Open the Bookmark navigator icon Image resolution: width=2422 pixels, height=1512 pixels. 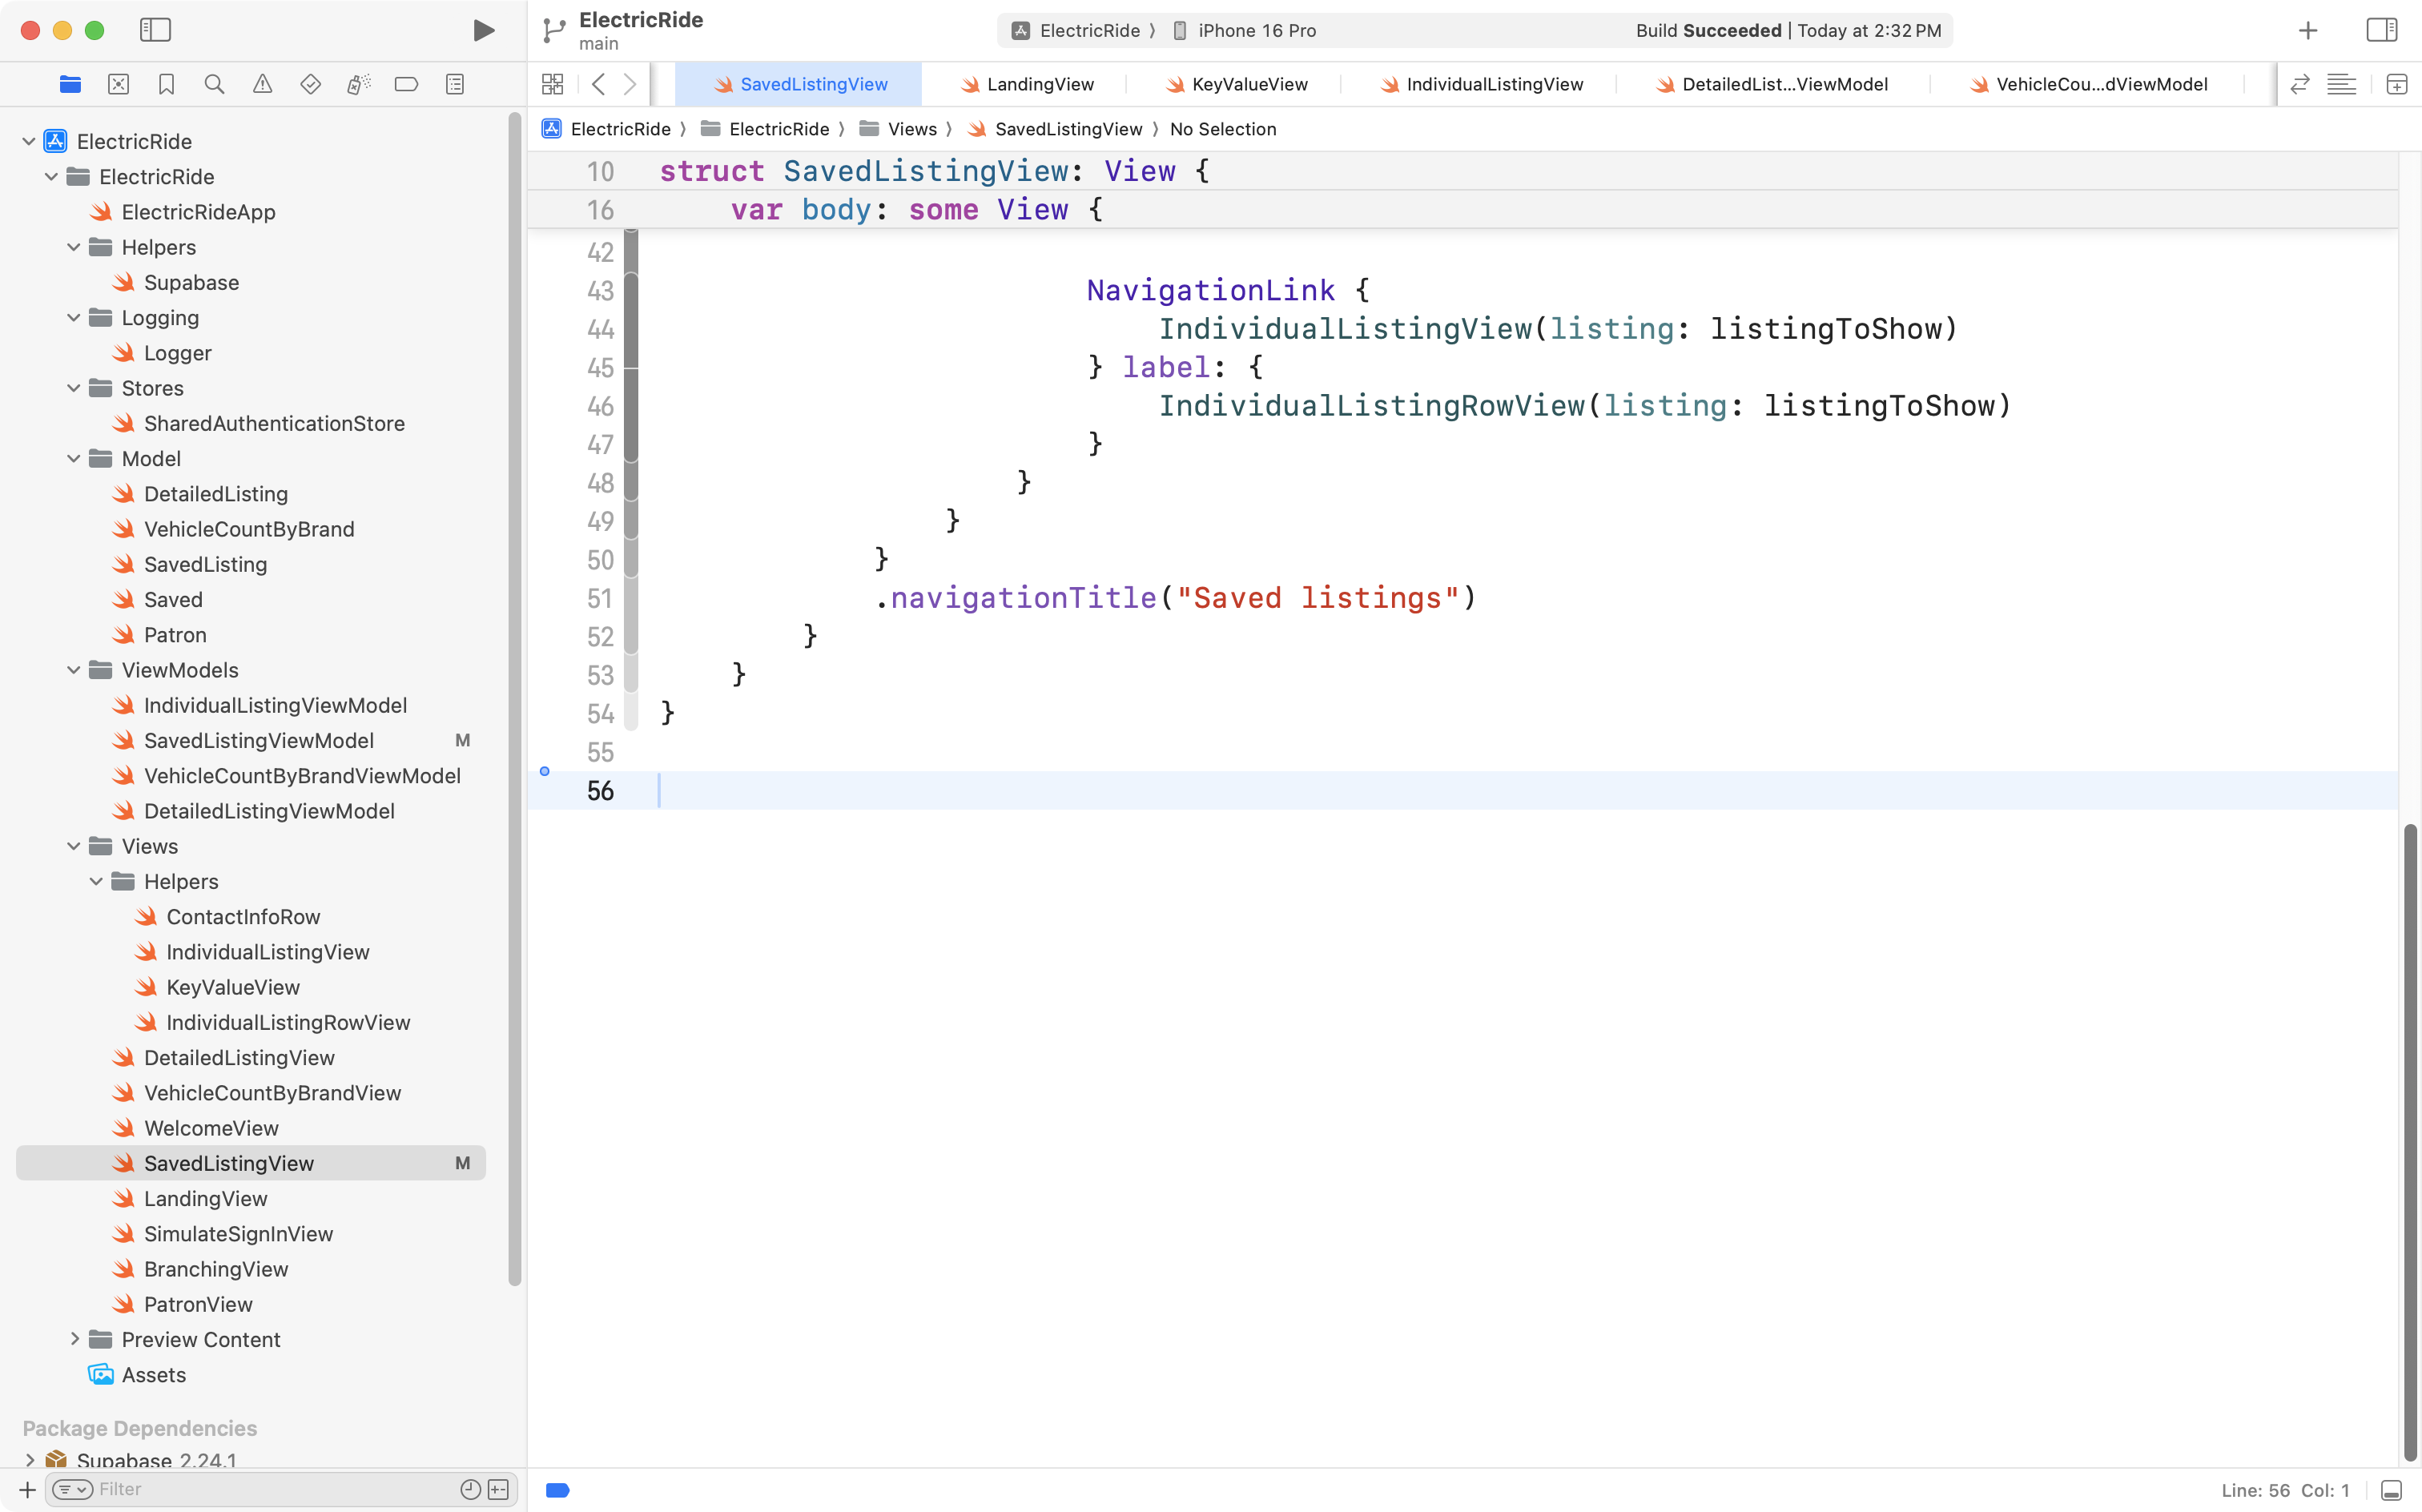pyautogui.click(x=166, y=84)
